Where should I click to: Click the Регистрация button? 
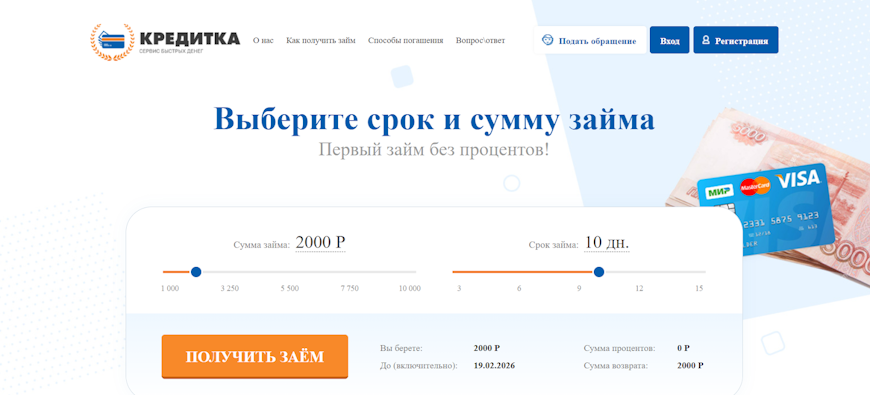pos(736,40)
